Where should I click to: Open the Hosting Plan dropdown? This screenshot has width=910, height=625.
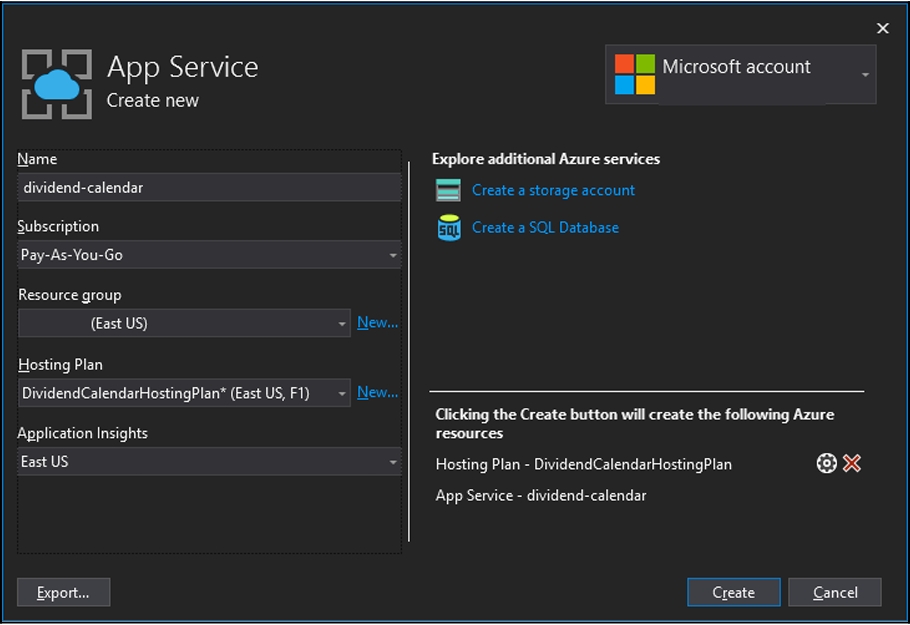[x=342, y=394]
